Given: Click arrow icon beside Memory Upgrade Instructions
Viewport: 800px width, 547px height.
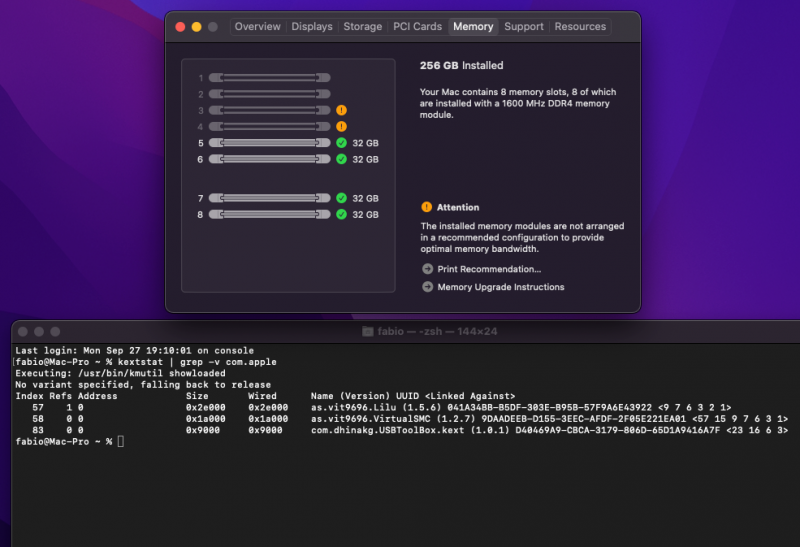Looking at the screenshot, I should 427,287.
